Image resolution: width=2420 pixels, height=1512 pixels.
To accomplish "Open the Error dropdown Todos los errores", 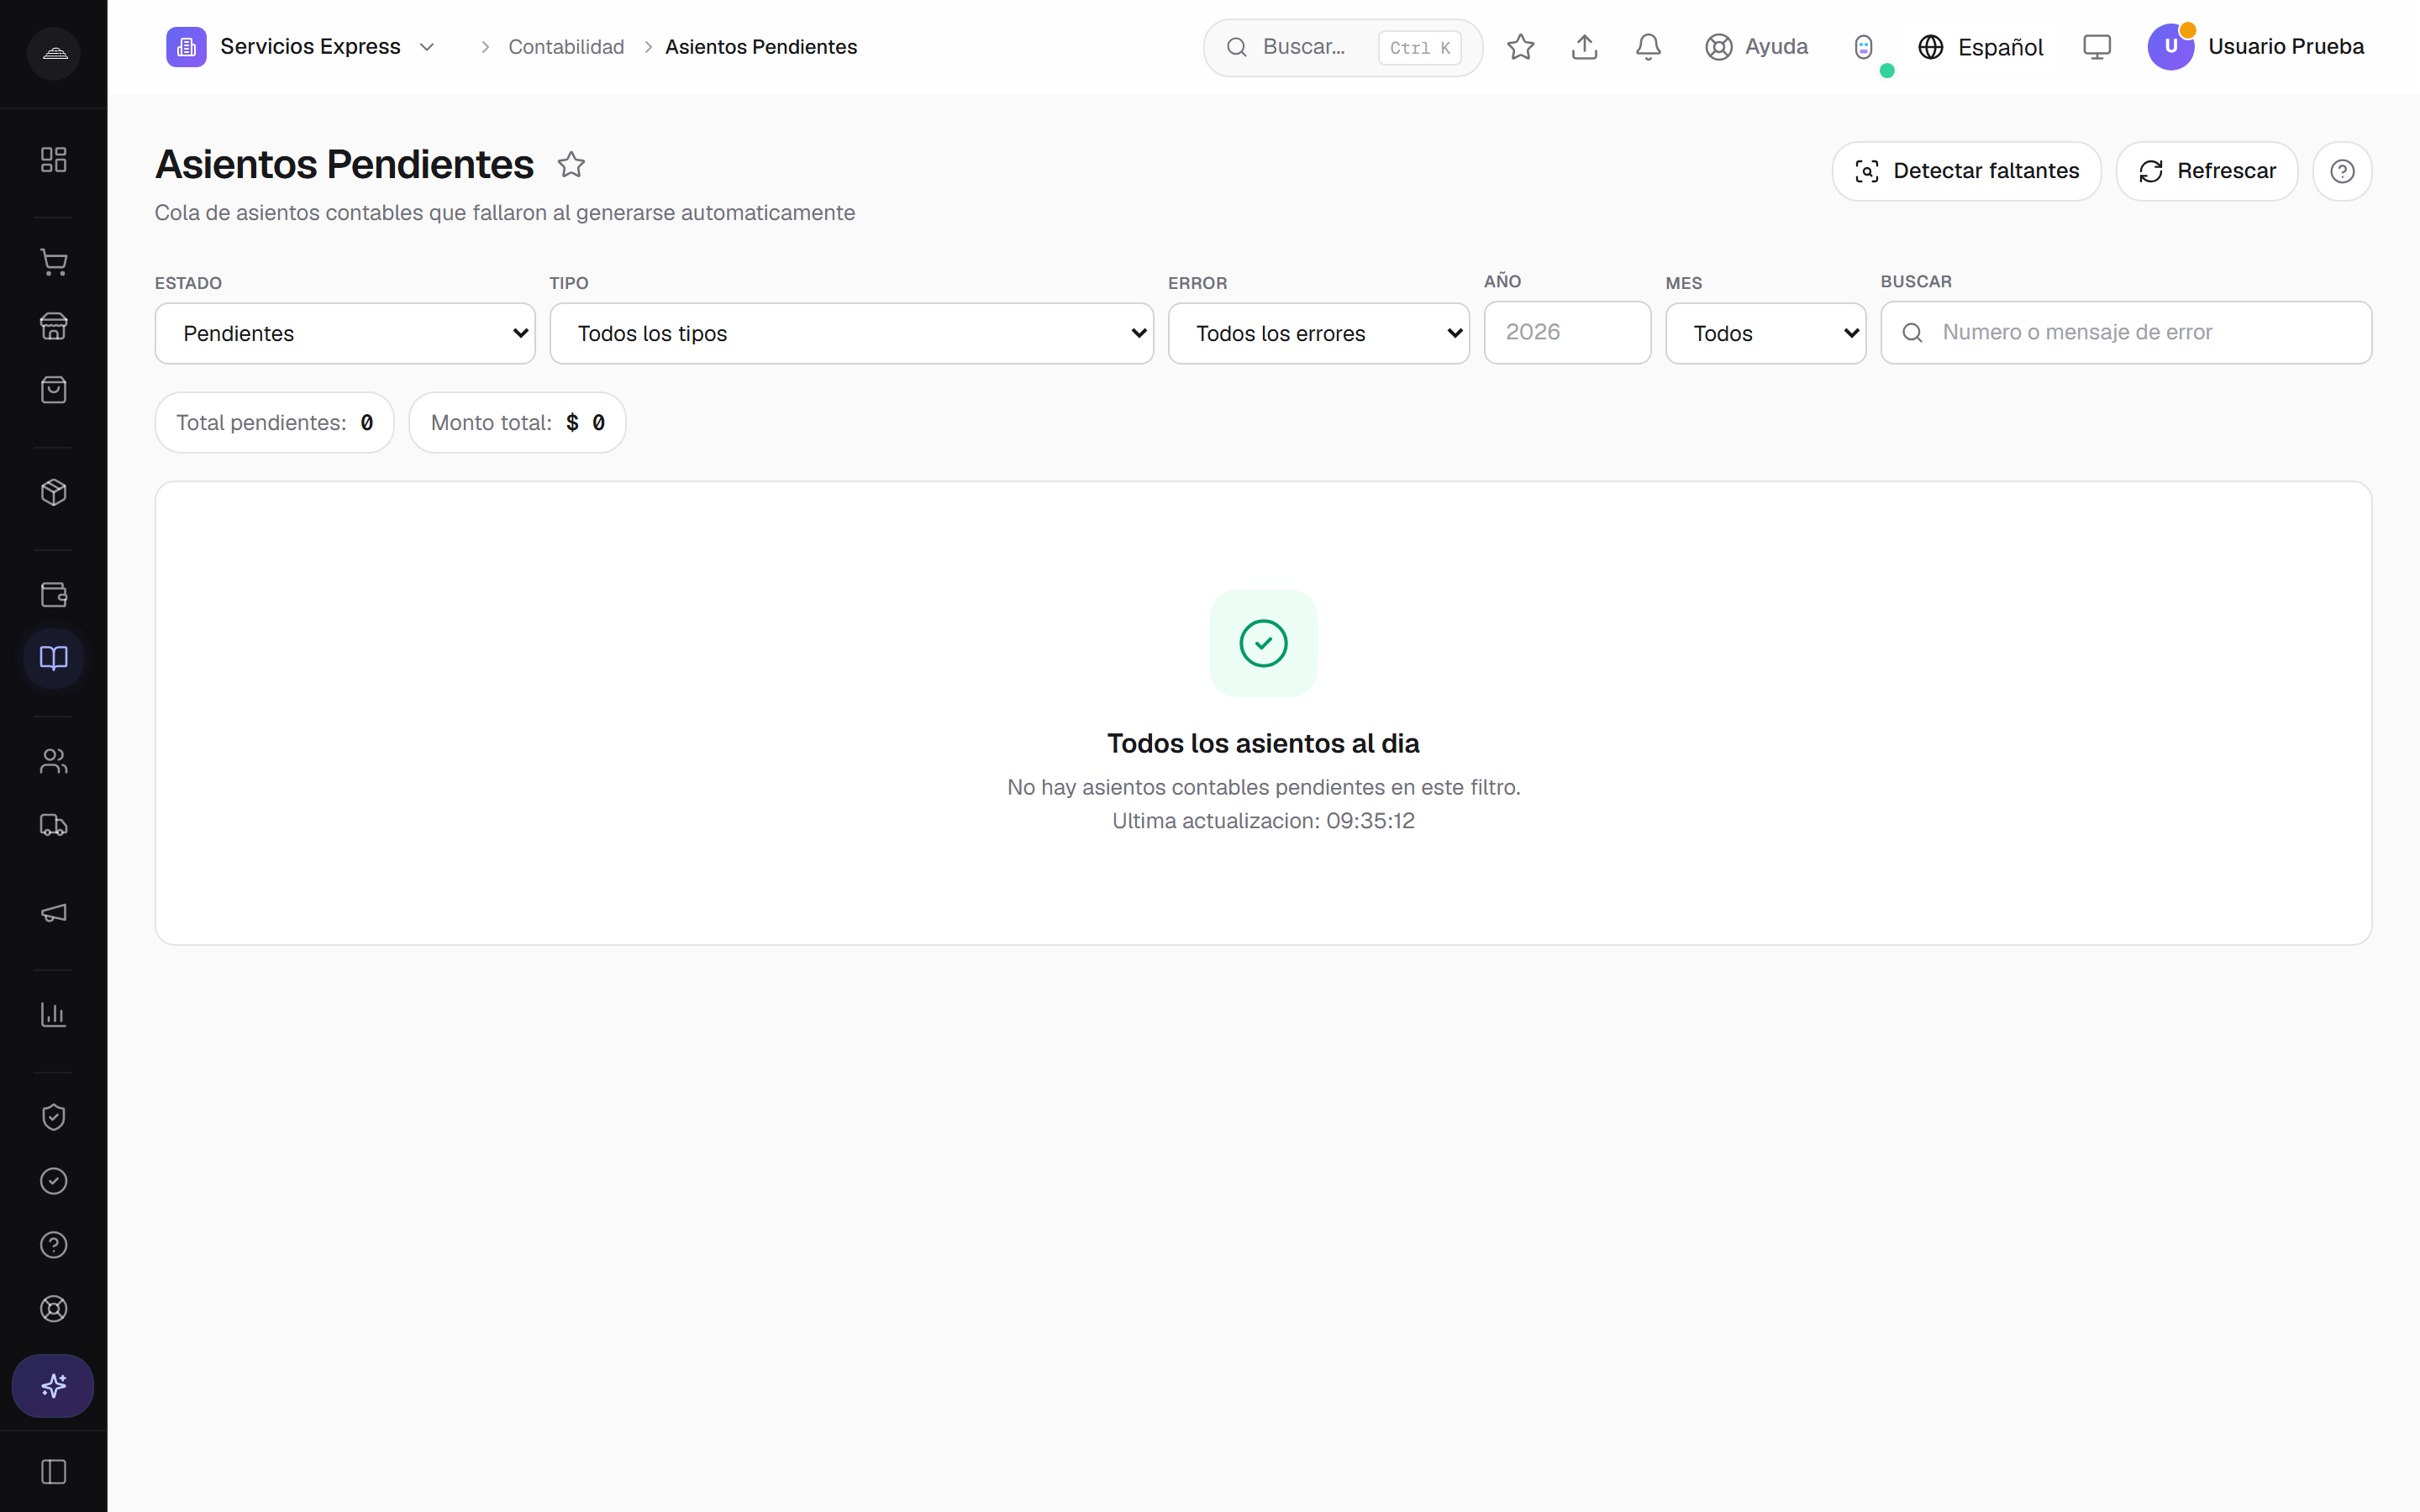I will [x=1318, y=333].
